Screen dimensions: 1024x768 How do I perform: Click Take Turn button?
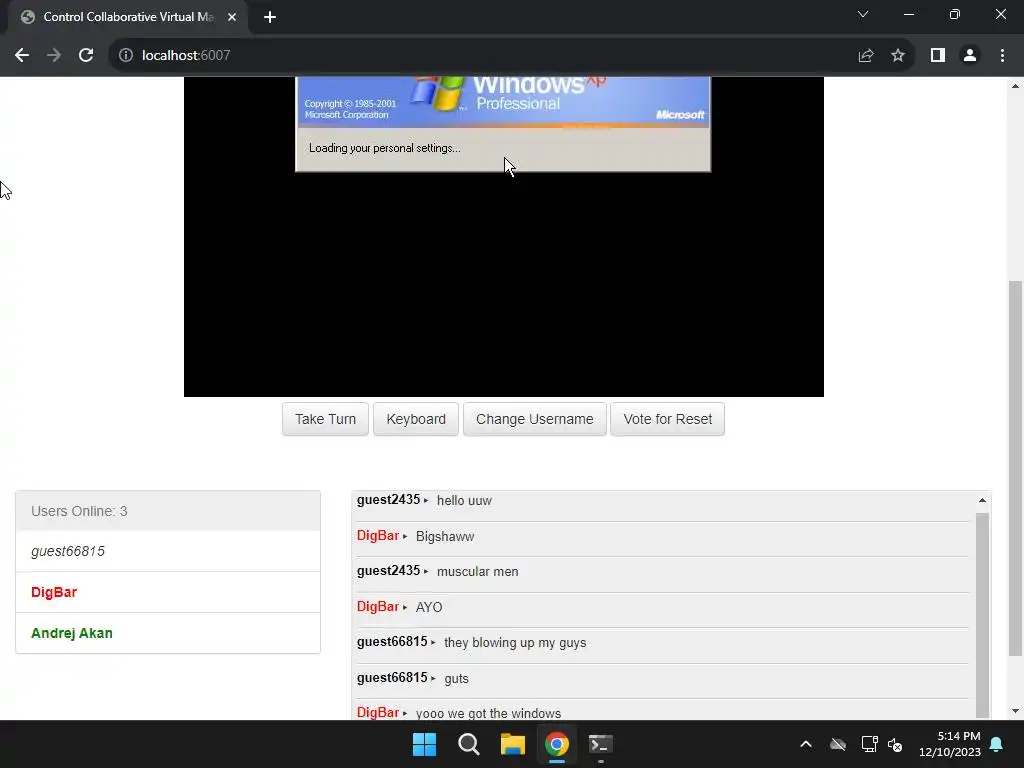click(x=325, y=419)
